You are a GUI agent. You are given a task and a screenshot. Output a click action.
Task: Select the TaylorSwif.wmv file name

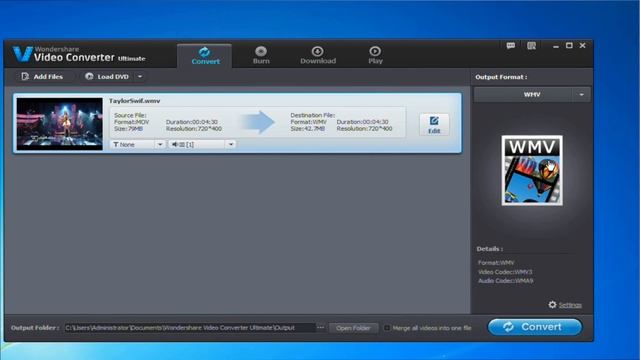pyautogui.click(x=134, y=101)
